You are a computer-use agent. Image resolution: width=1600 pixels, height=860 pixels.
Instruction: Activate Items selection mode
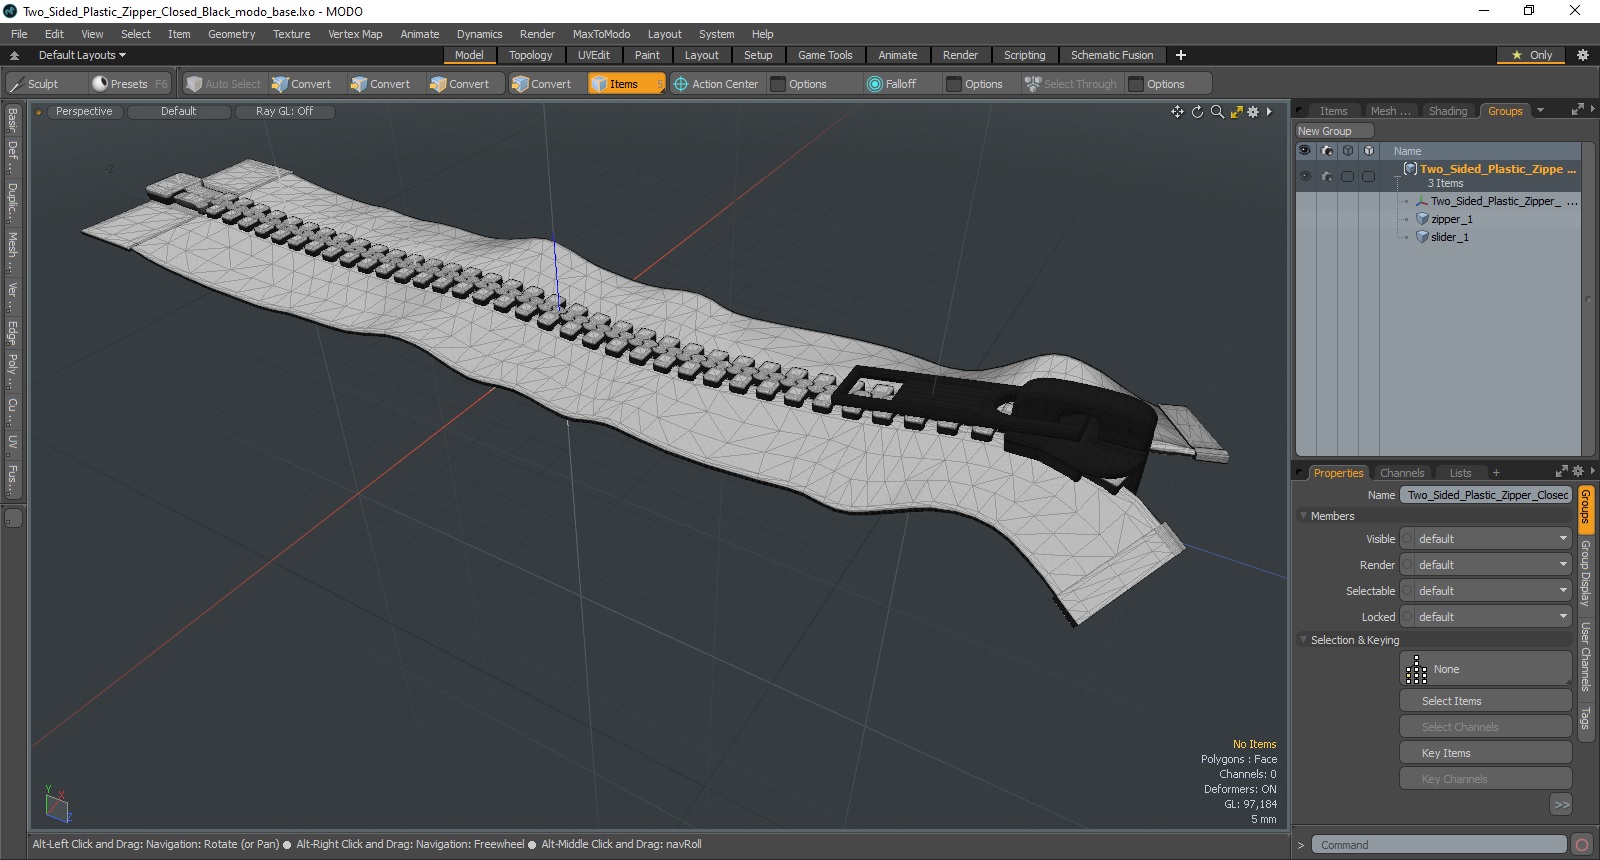click(x=626, y=84)
